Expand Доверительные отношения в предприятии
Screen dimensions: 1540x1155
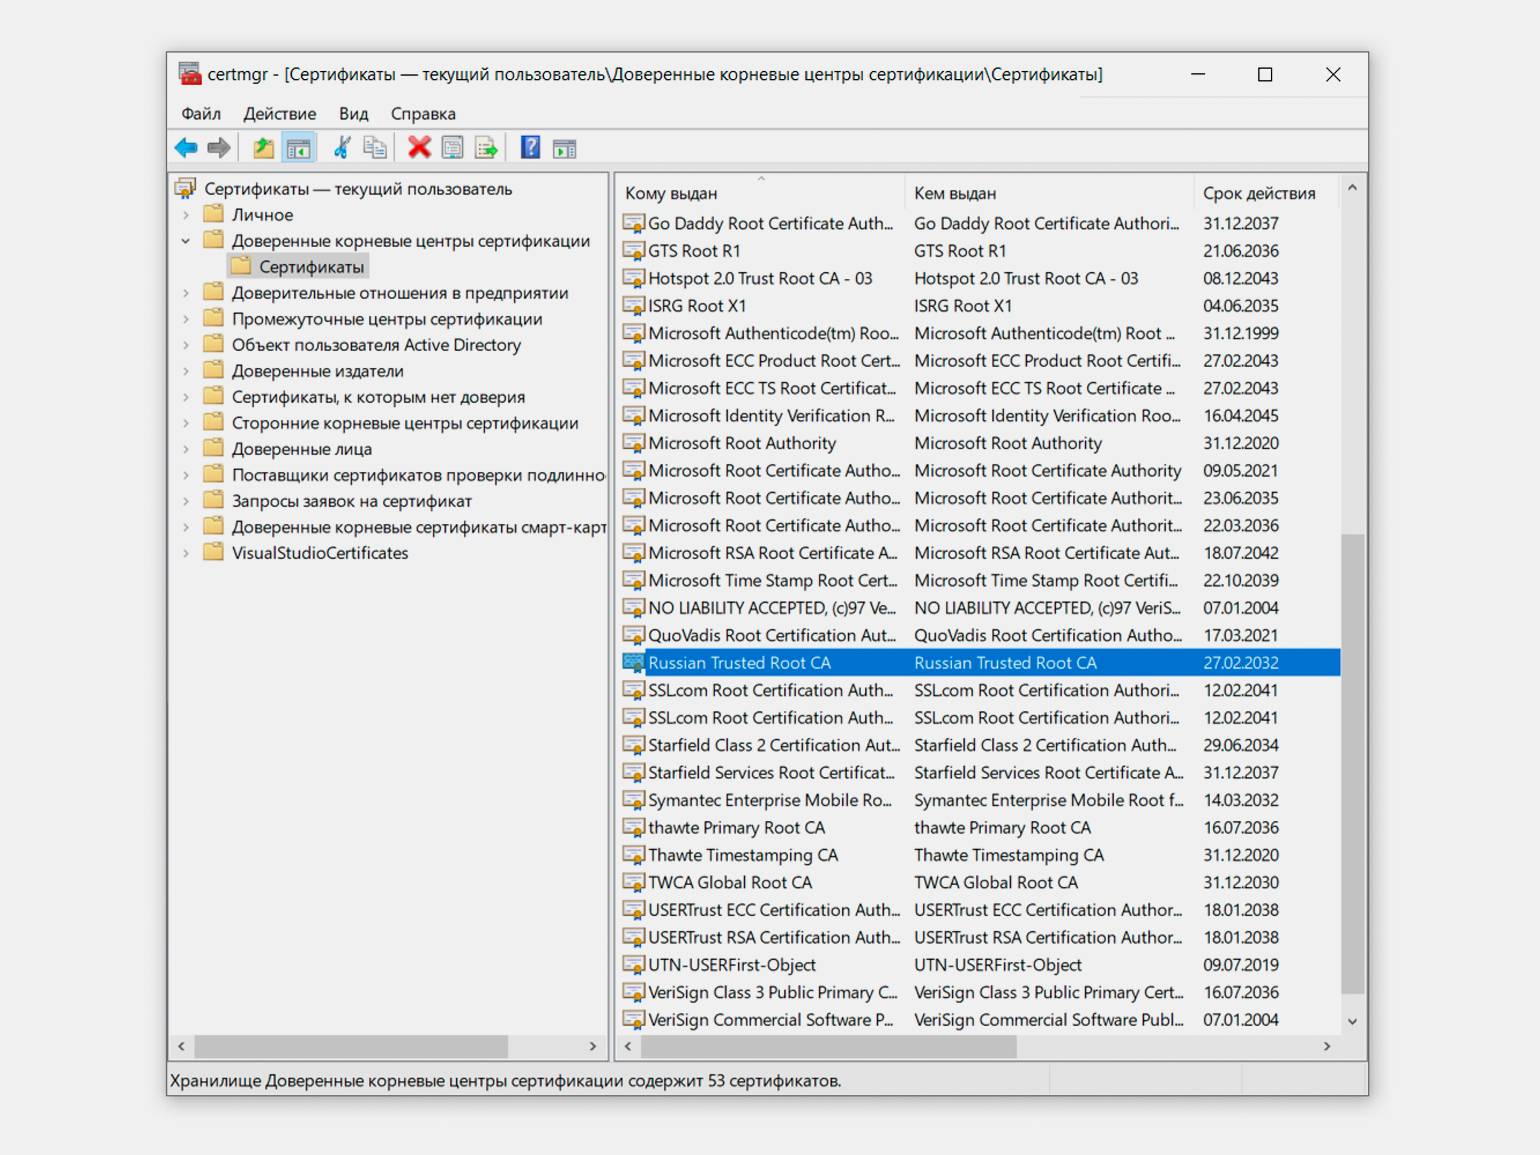(186, 293)
